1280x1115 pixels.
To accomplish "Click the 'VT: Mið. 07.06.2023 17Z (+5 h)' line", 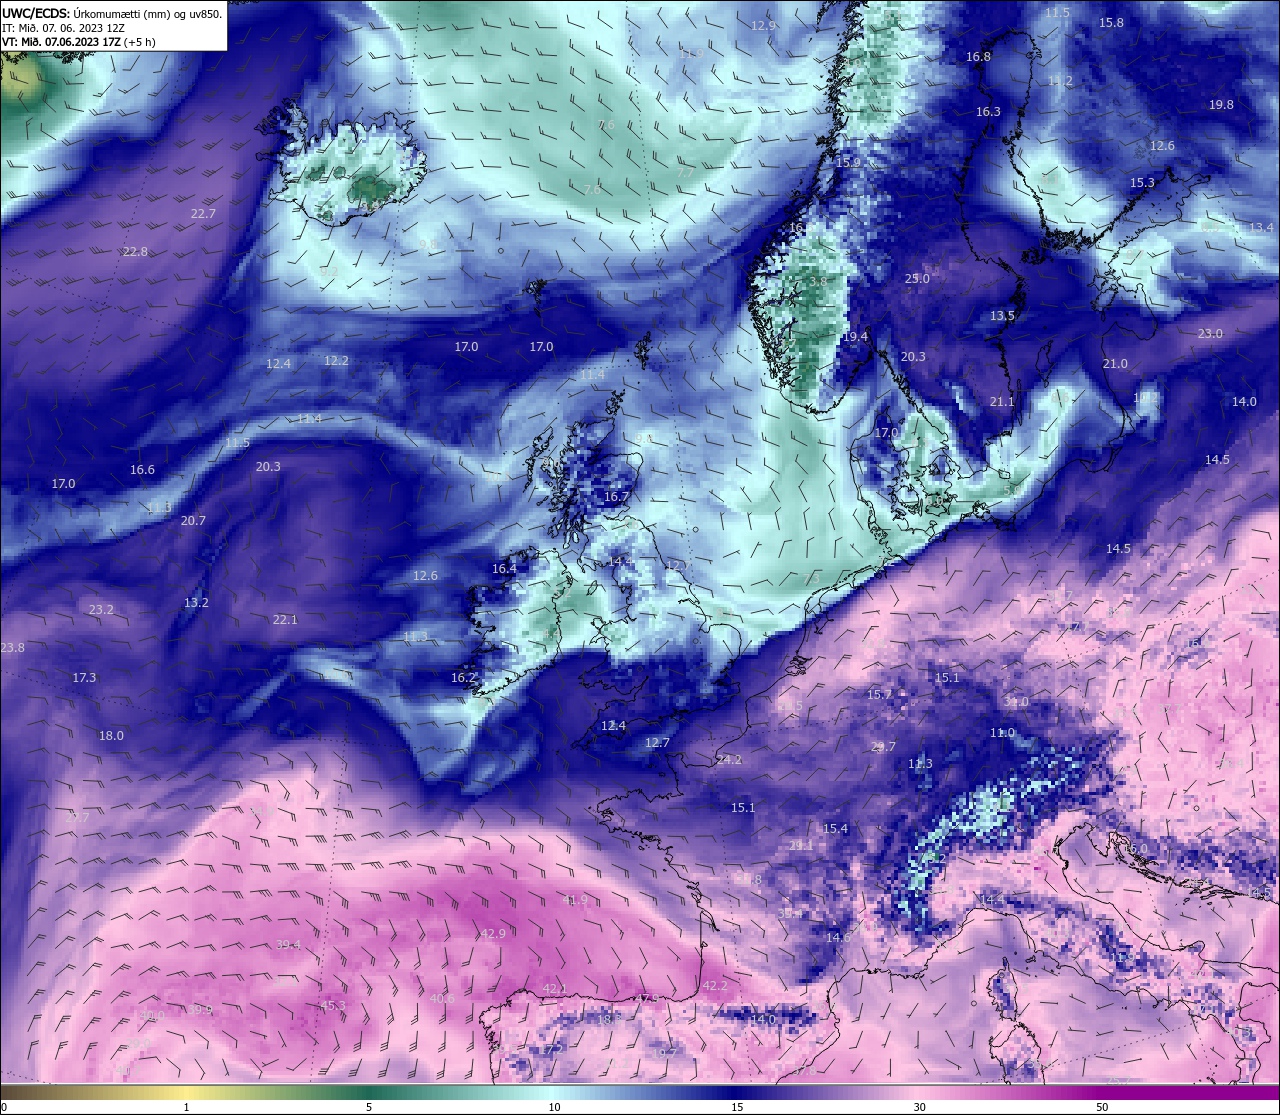I will [x=79, y=42].
